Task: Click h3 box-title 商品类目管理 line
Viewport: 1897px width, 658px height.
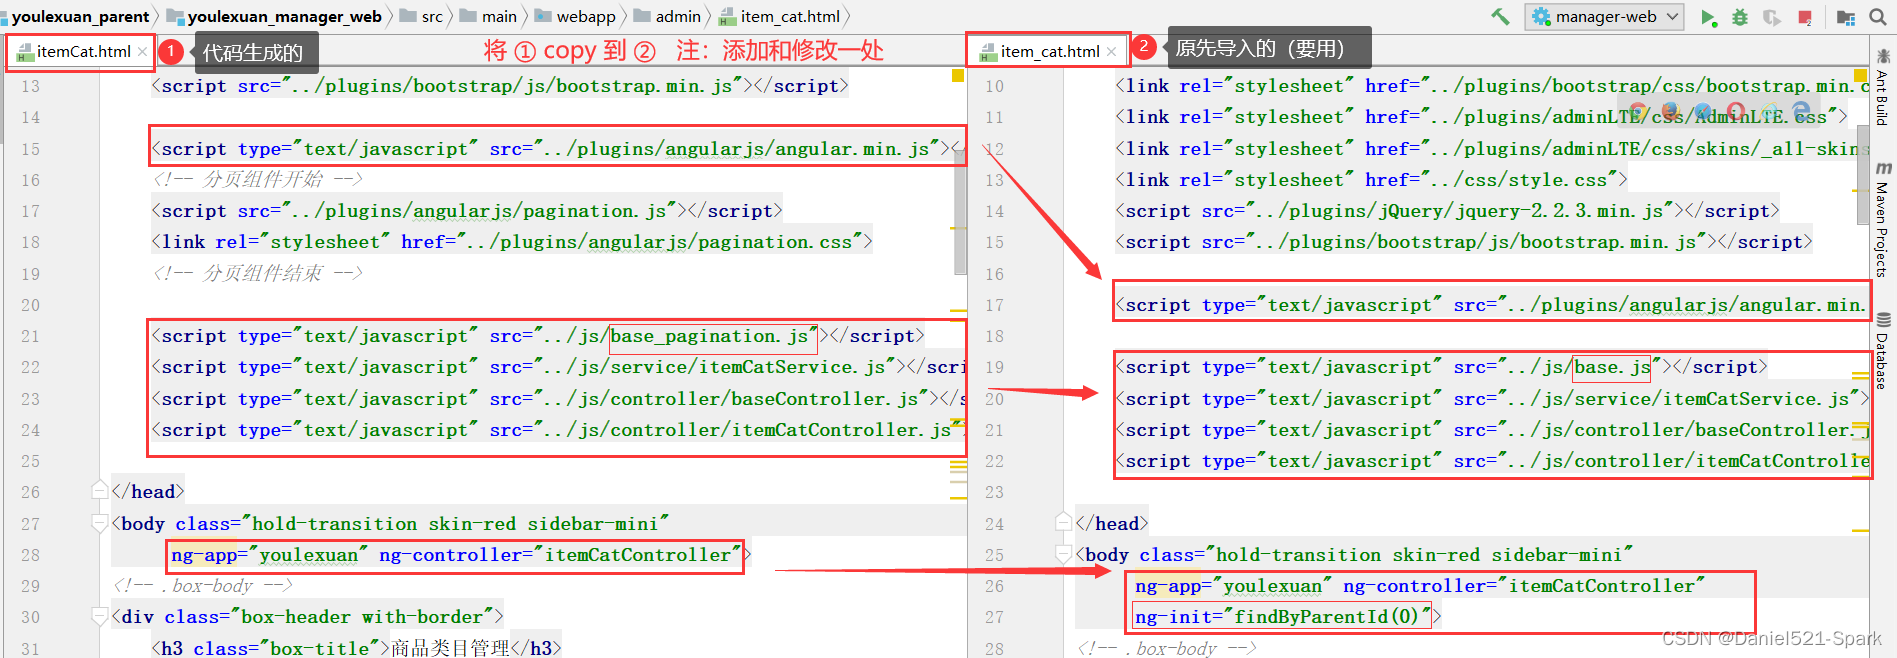Action: pos(357,648)
